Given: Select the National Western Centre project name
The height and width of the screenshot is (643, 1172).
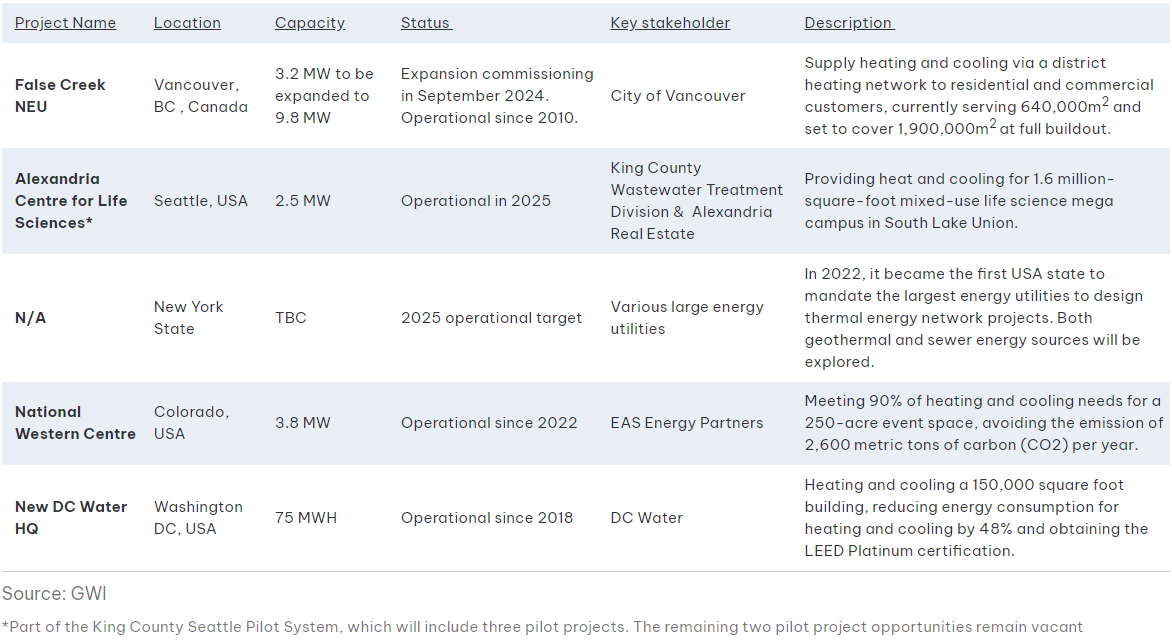Looking at the screenshot, I should (75, 423).
